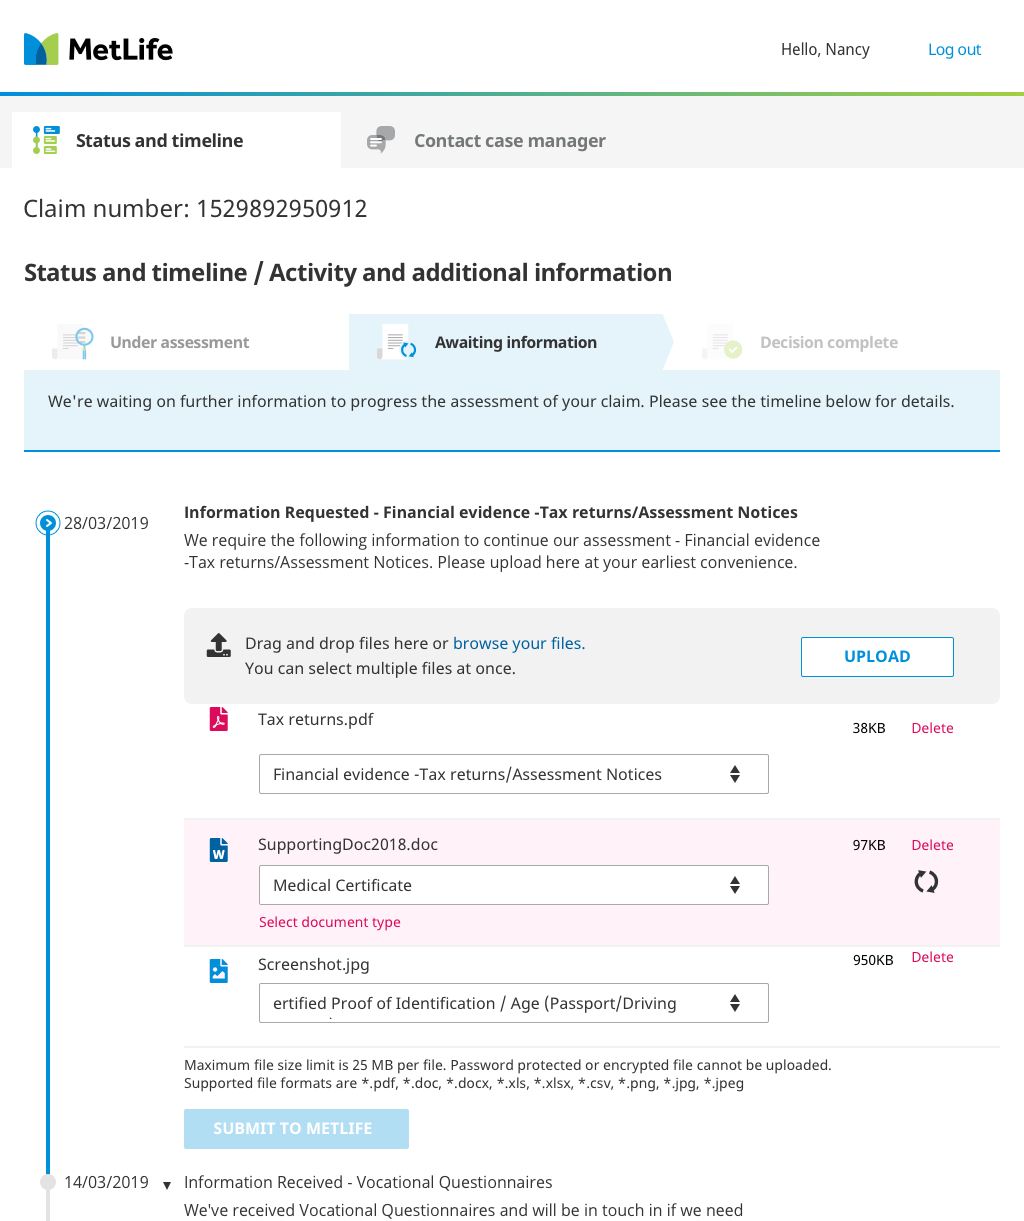
Task: Click the 28/03/2019 timeline marker
Action: 48,522
